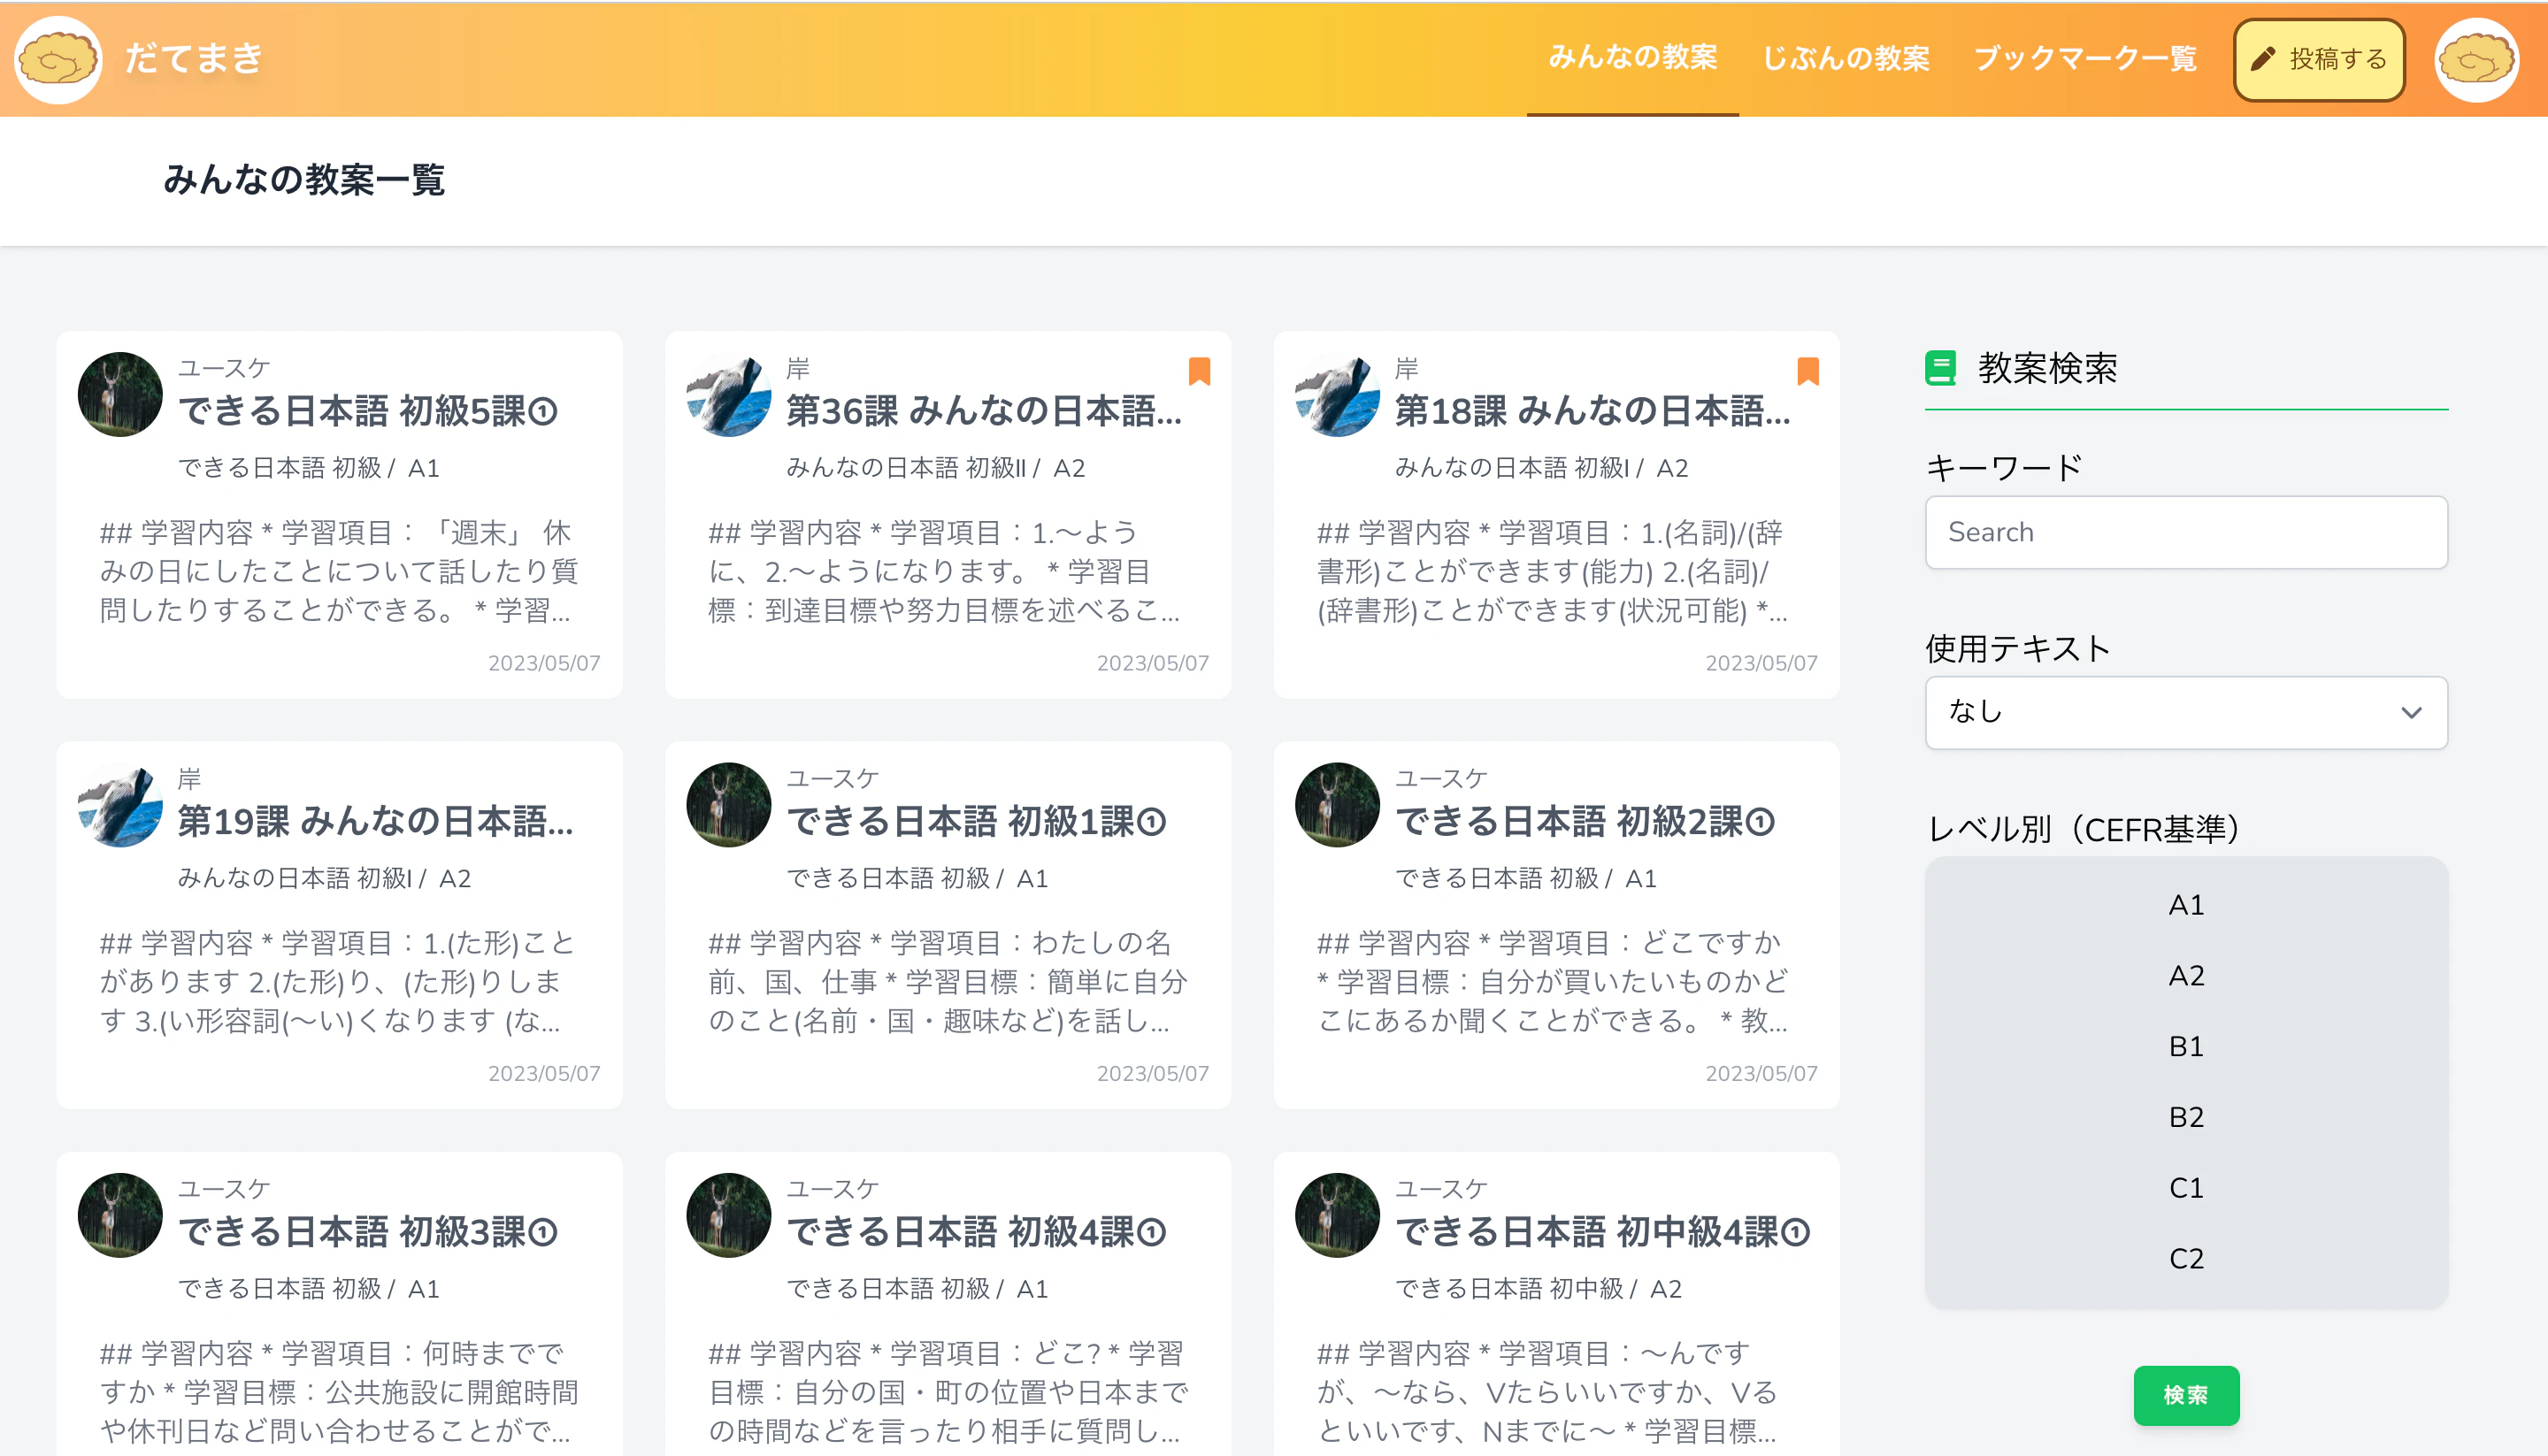Click date 2023/05/07 on 初級5課 card

click(544, 663)
